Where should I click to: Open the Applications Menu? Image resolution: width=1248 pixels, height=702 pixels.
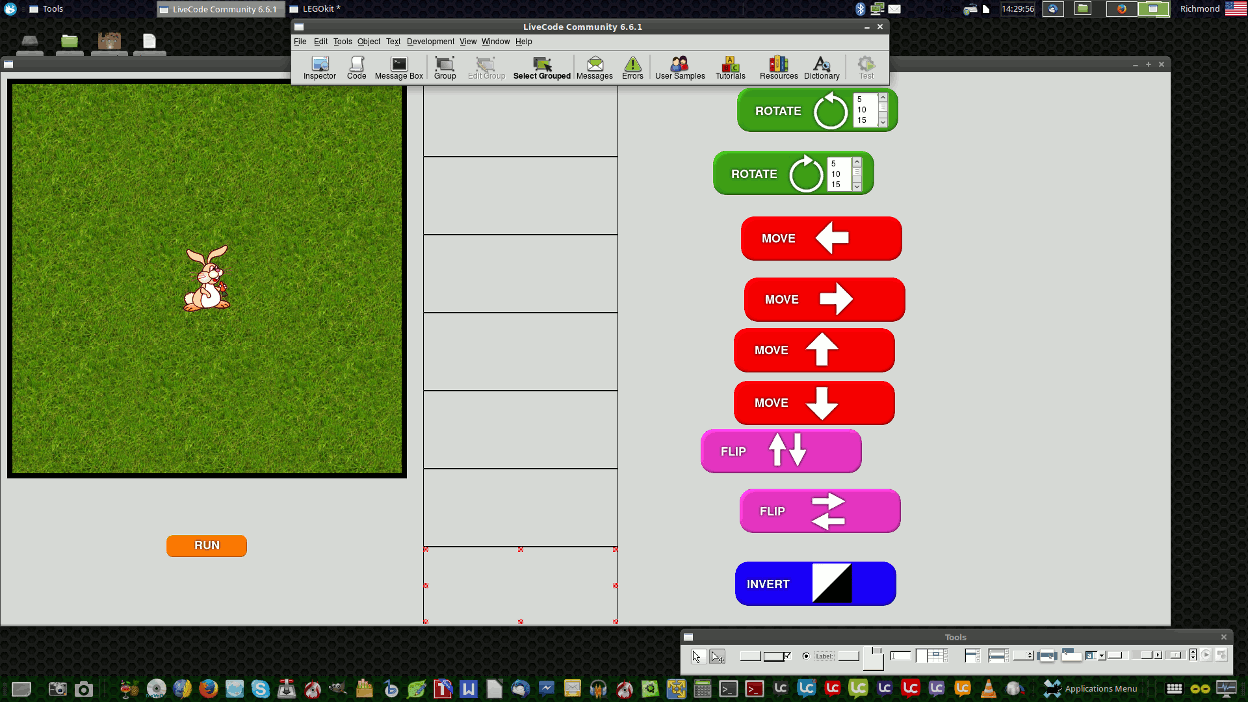click(1090, 688)
